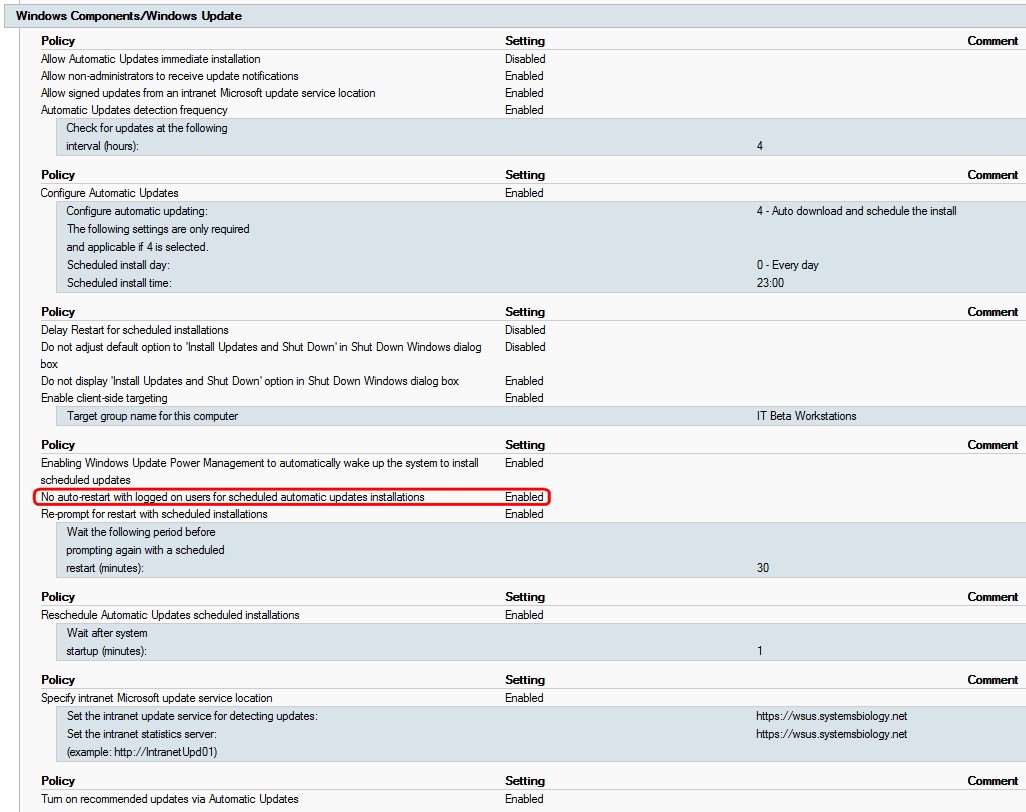1026x812 pixels.
Task: Select 'Do not display Install Updates and Shut Down' policy
Action: (x=250, y=381)
